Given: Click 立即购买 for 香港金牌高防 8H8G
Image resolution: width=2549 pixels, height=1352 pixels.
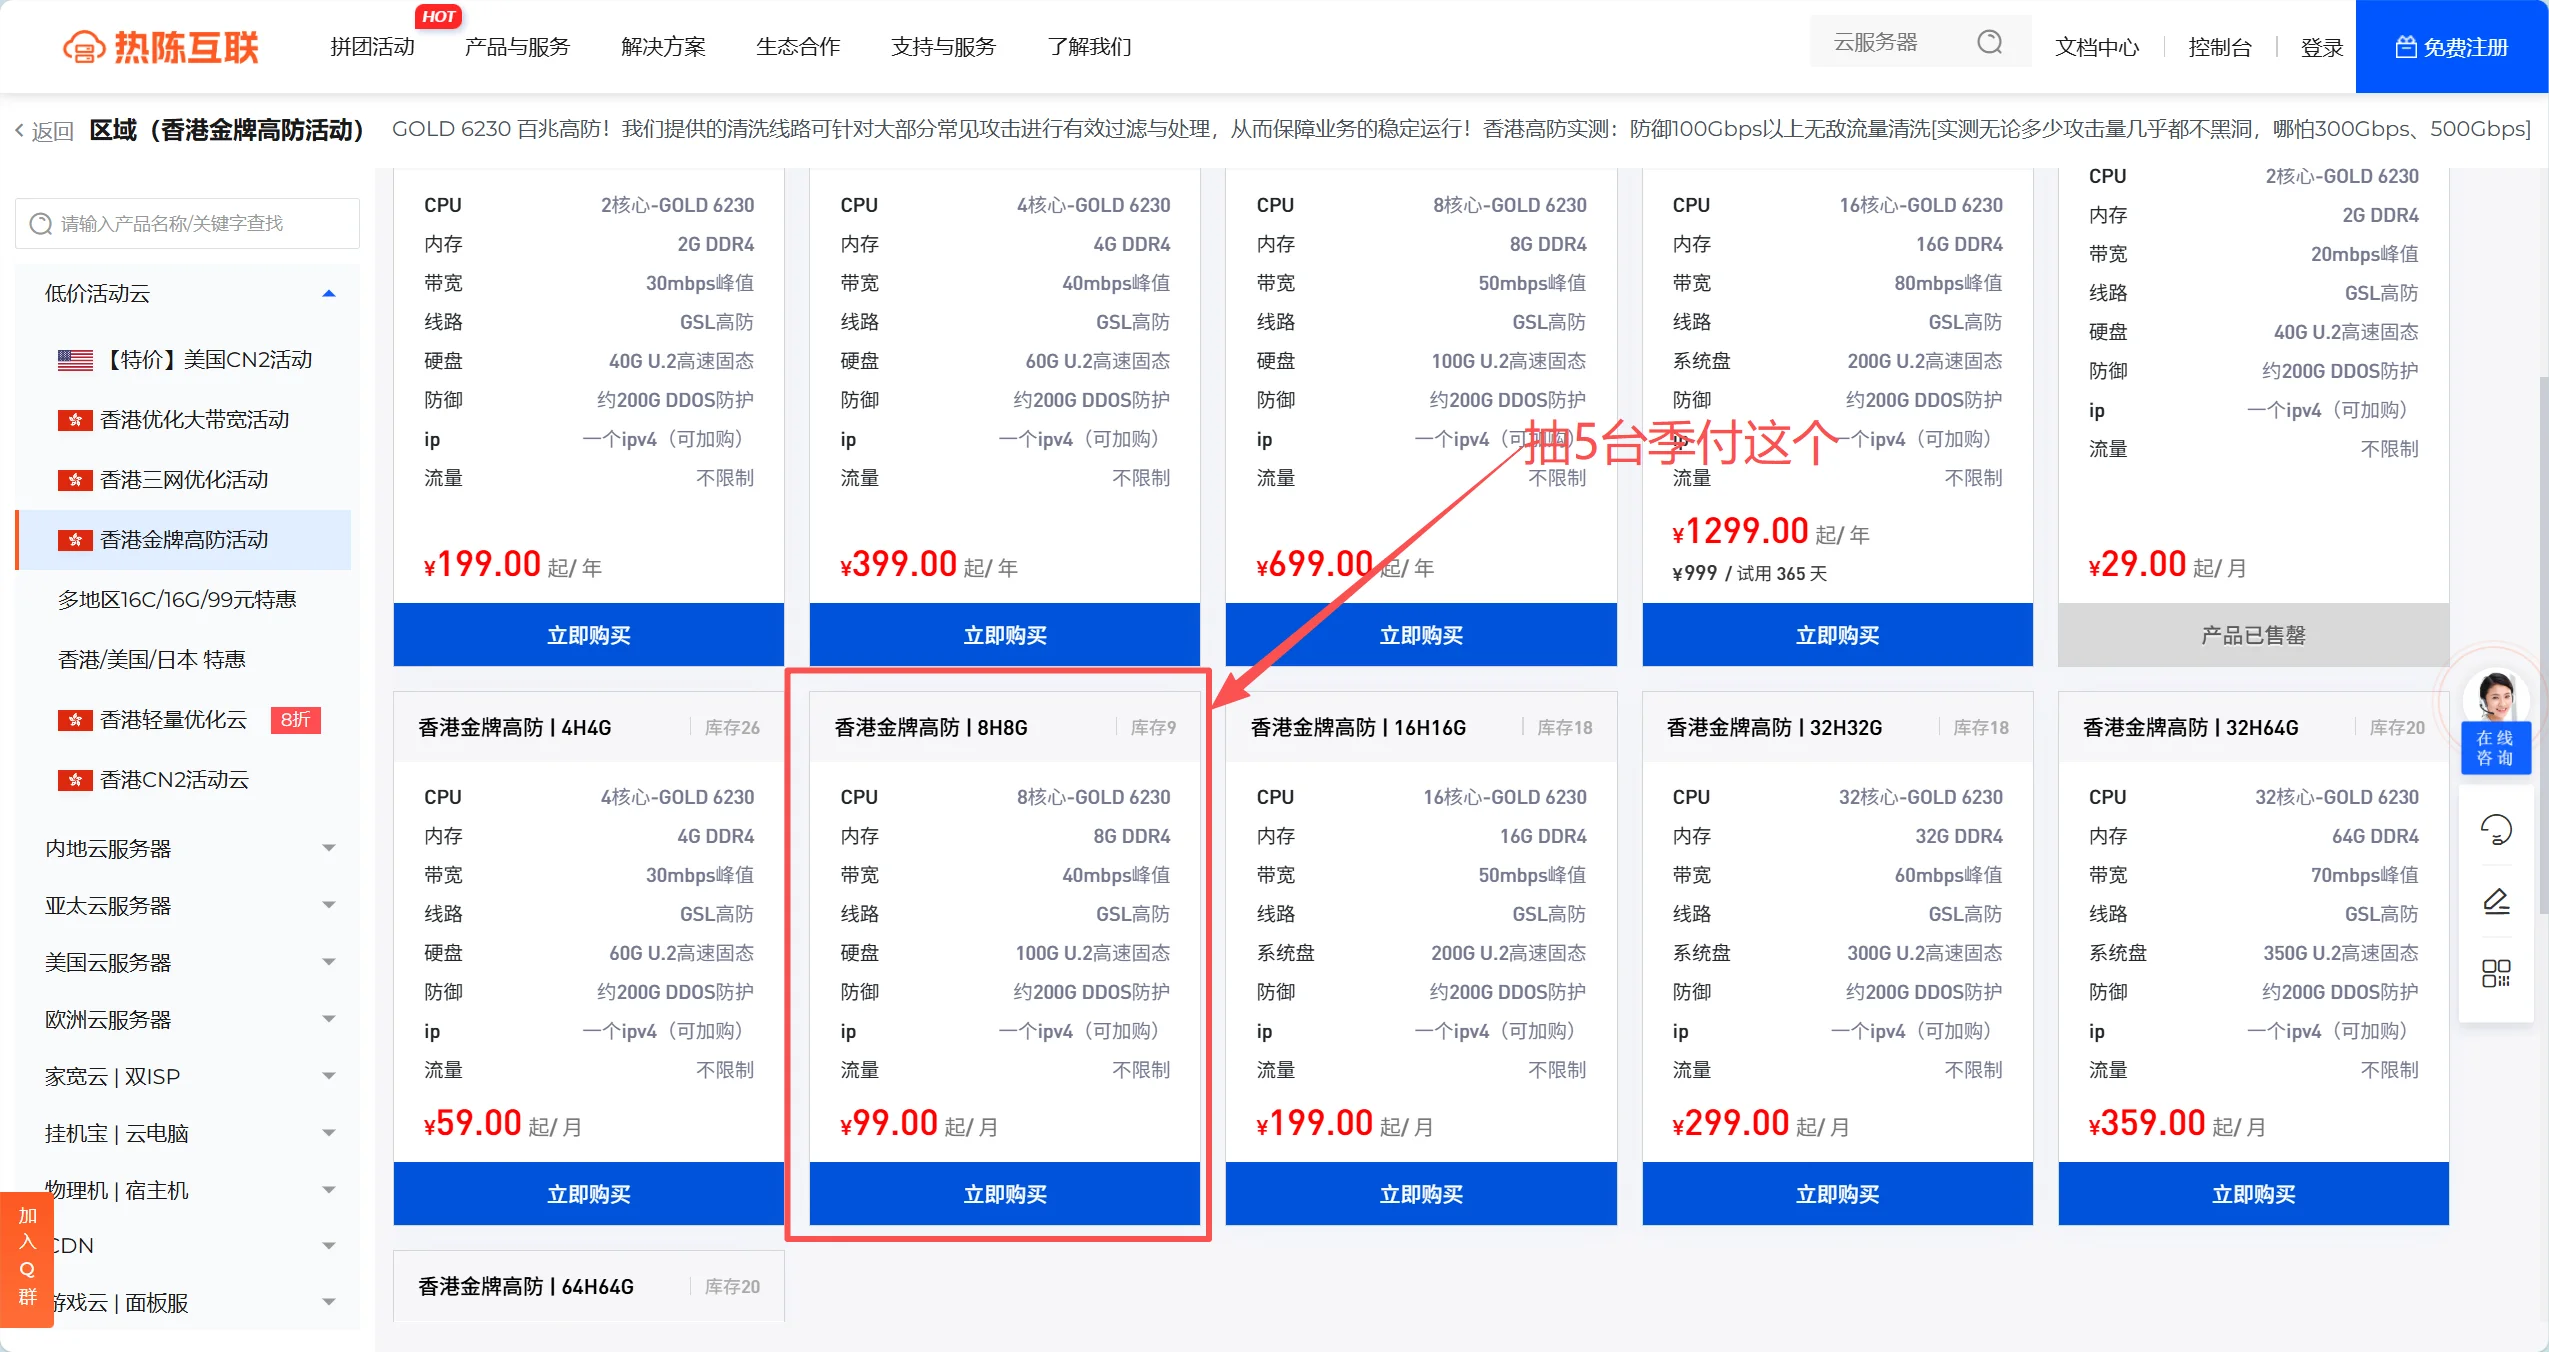Looking at the screenshot, I should (1004, 1194).
